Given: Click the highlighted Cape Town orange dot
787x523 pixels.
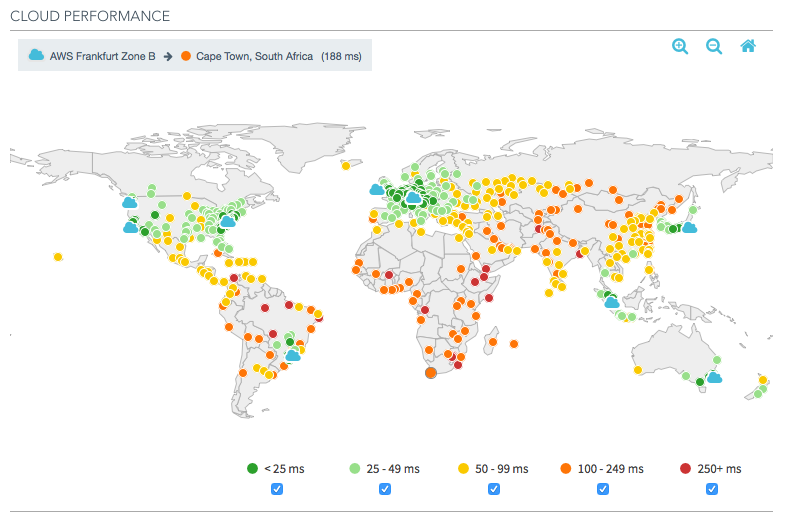Looking at the screenshot, I should 431,372.
